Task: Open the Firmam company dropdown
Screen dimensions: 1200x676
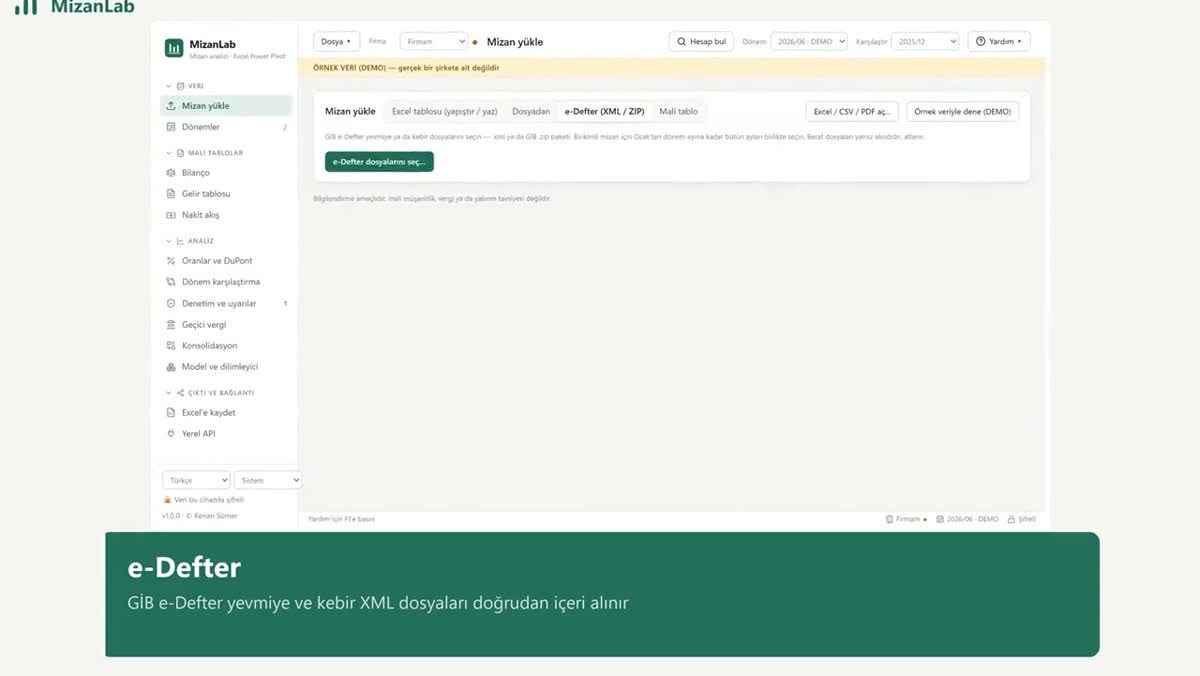Action: [434, 42]
